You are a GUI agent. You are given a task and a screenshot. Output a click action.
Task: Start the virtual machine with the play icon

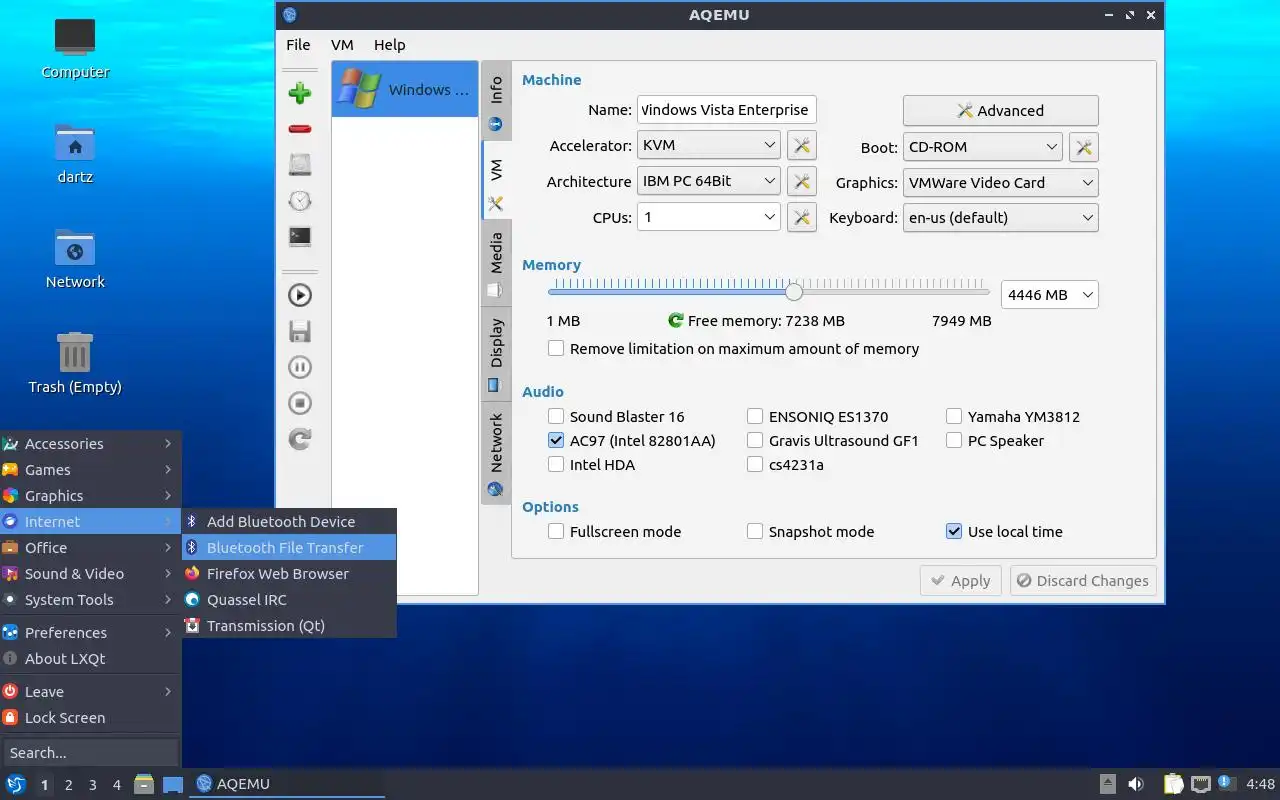[299, 295]
